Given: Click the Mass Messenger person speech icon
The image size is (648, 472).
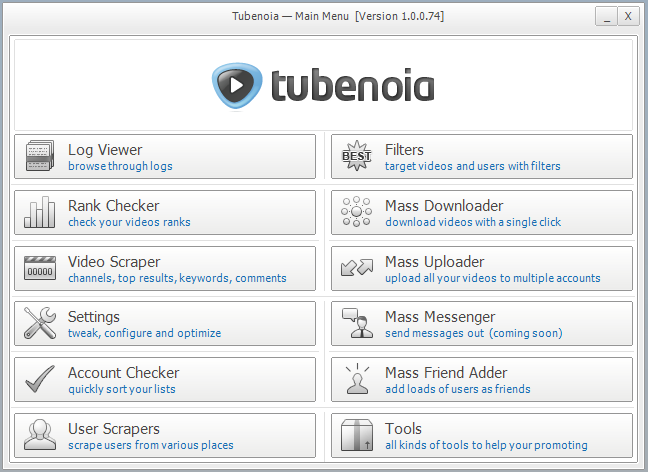Looking at the screenshot, I should (357, 323).
